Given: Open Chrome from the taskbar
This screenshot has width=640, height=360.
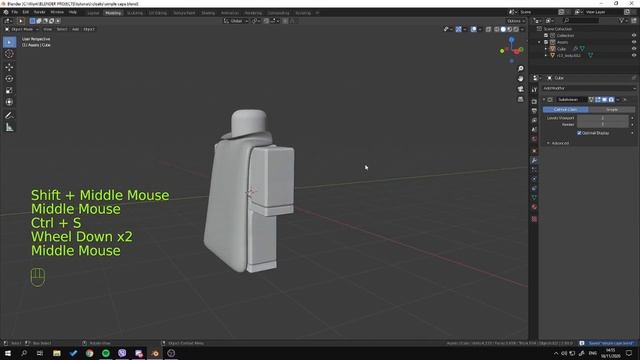Looking at the screenshot, I should pyautogui.click(x=89, y=353).
